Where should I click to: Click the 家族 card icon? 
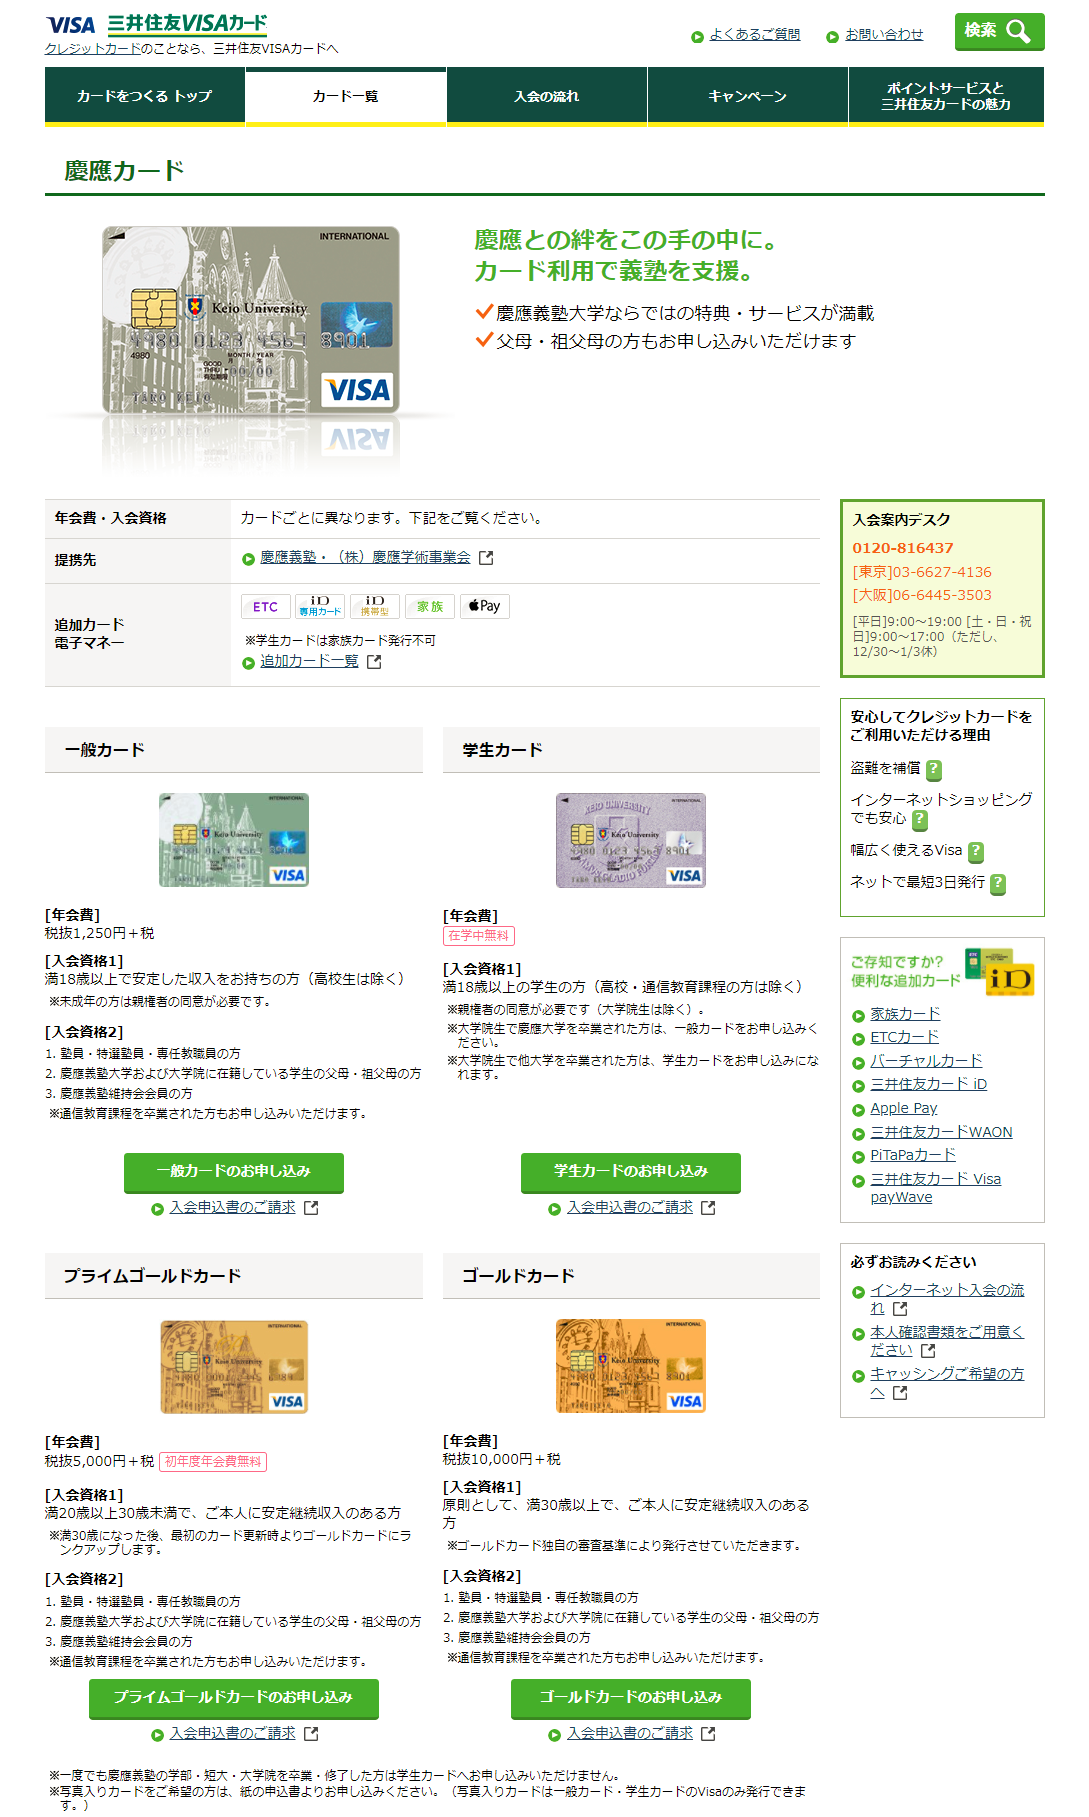point(430,607)
